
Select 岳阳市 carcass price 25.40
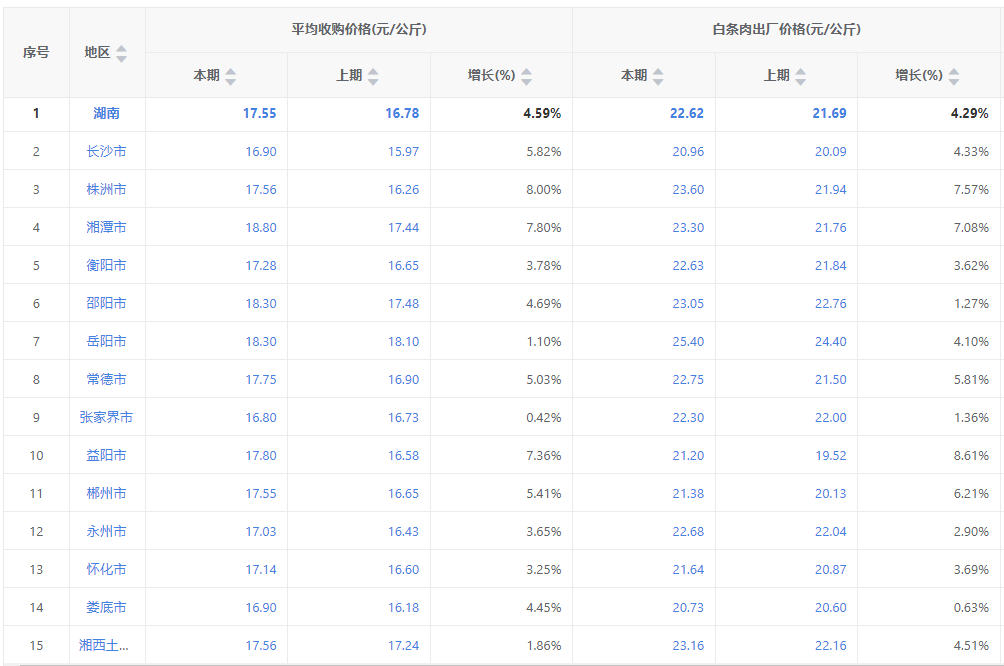688,341
